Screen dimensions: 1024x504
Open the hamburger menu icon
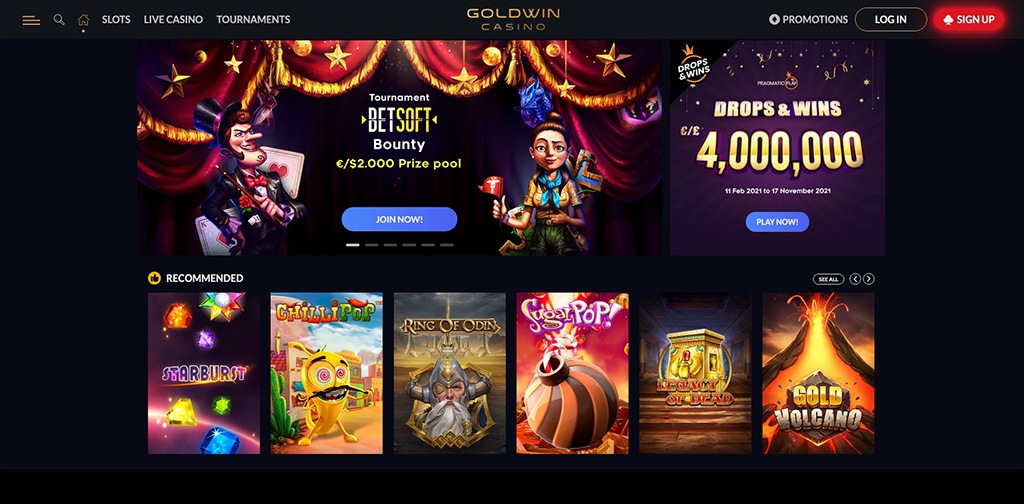point(31,20)
